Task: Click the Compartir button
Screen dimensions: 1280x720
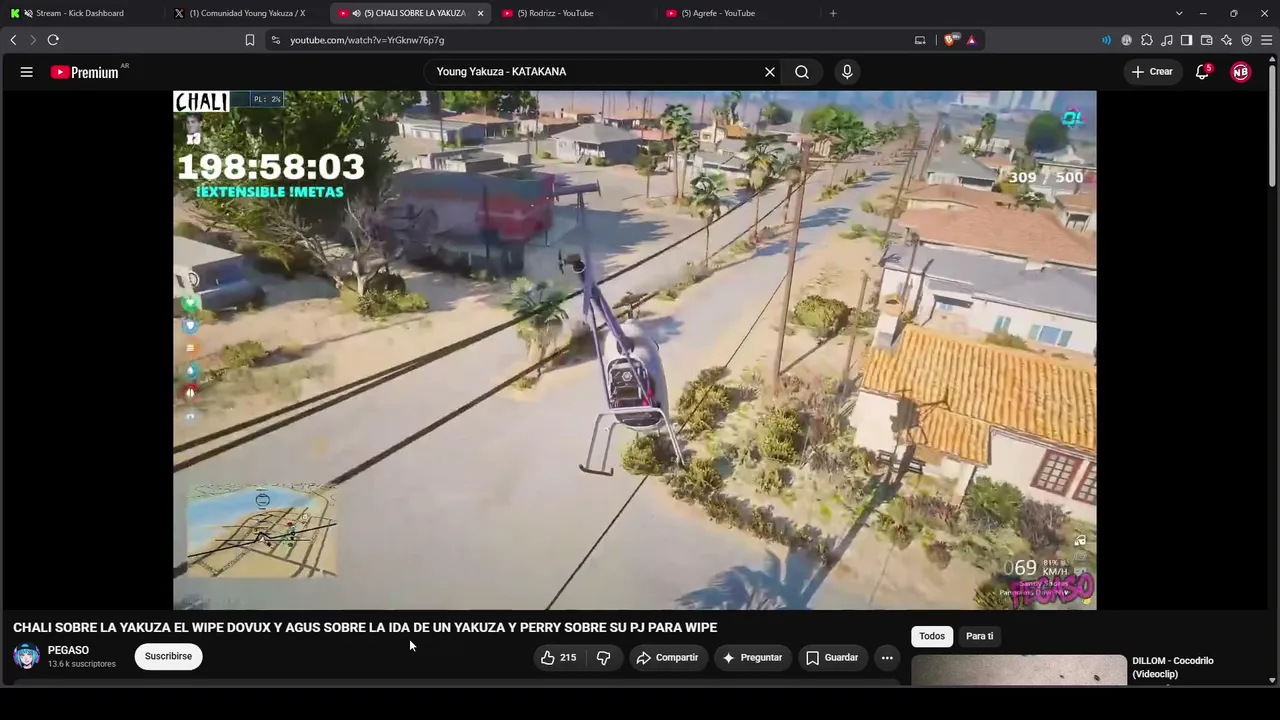Action: (x=668, y=657)
